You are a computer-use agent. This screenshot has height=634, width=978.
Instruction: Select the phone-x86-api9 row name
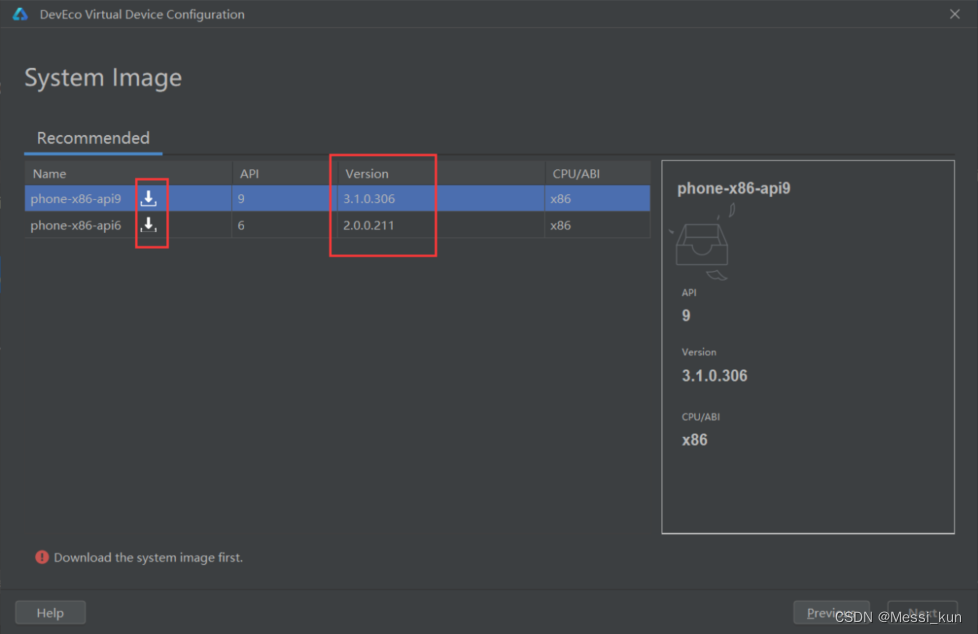click(x=76, y=198)
